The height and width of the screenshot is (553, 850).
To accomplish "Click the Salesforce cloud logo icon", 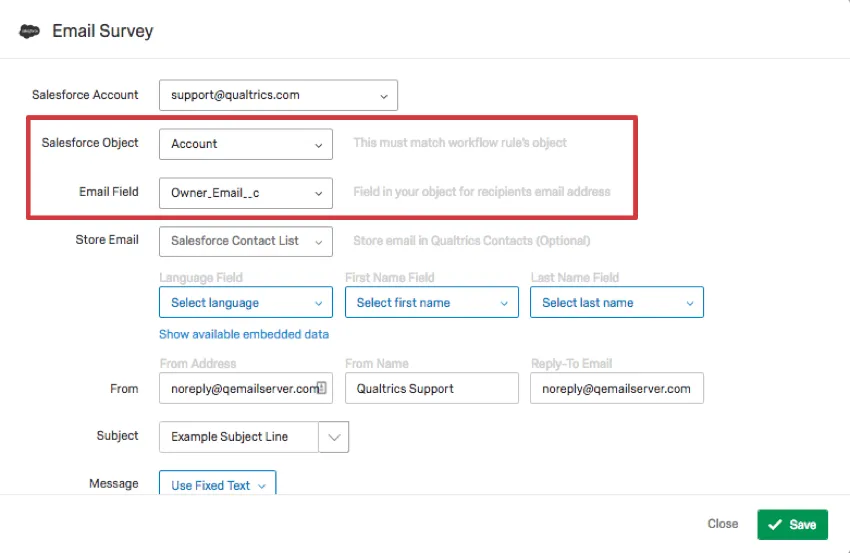I will 29,31.
